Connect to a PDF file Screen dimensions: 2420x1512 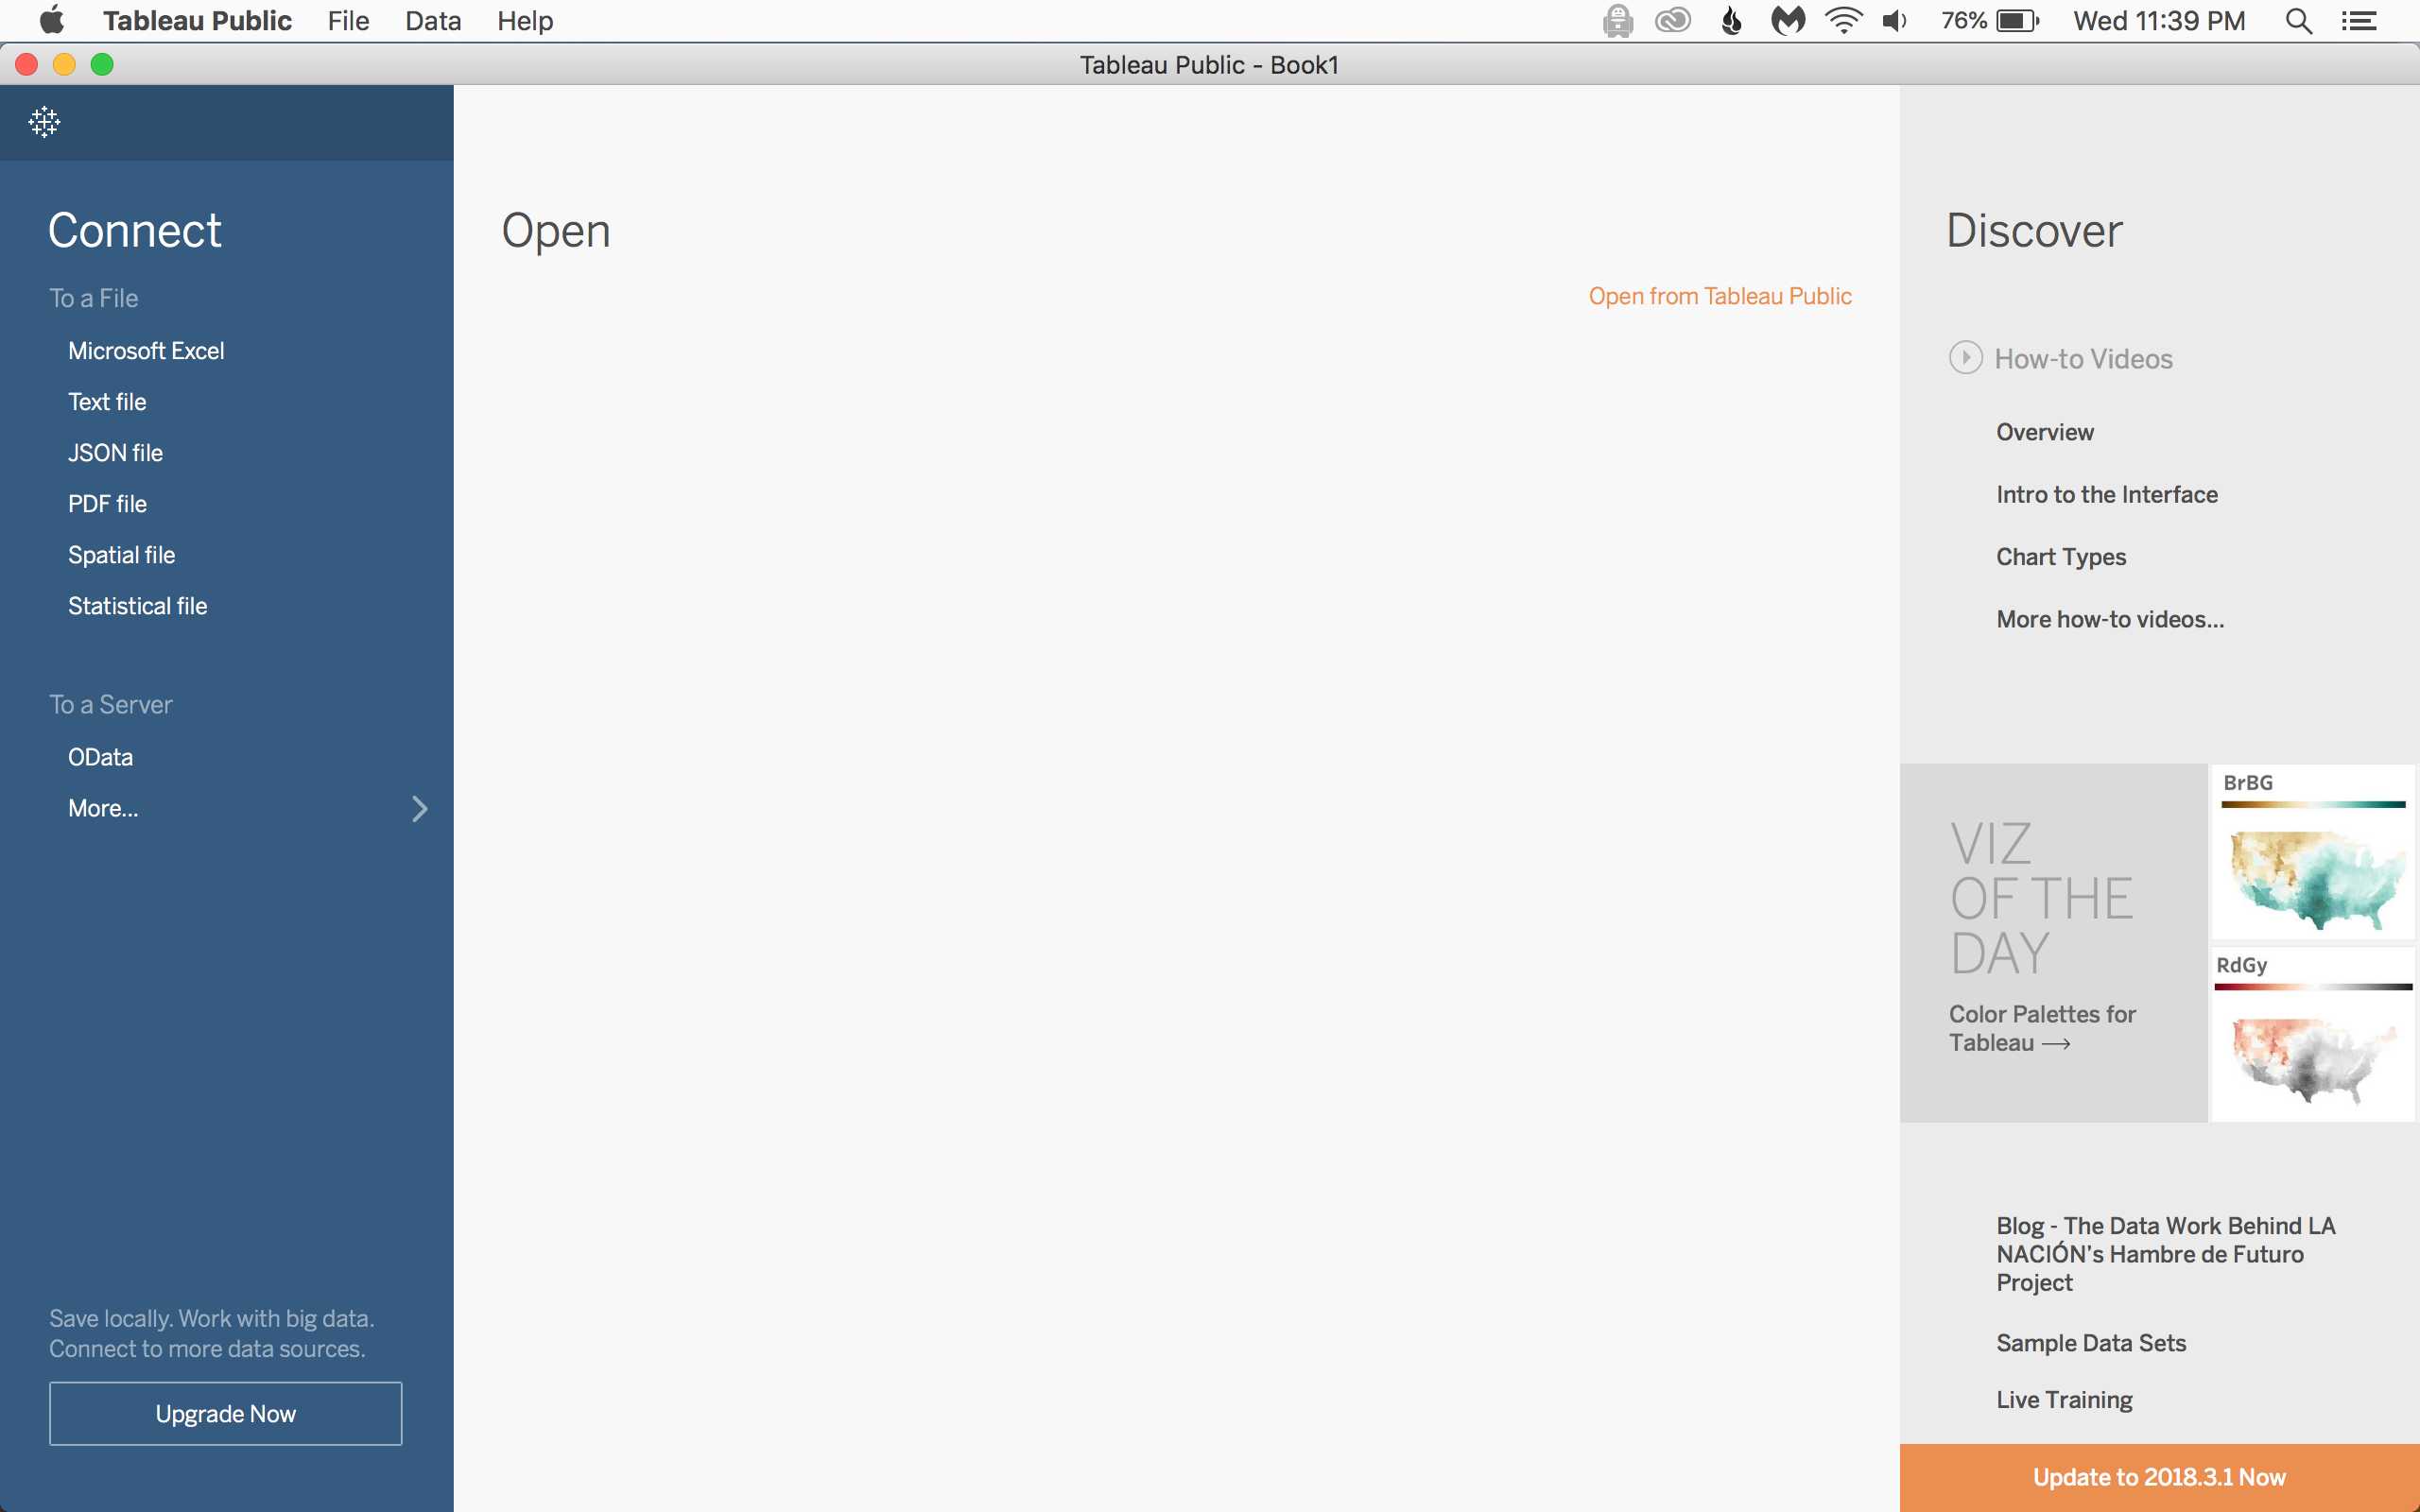pyautogui.click(x=107, y=504)
